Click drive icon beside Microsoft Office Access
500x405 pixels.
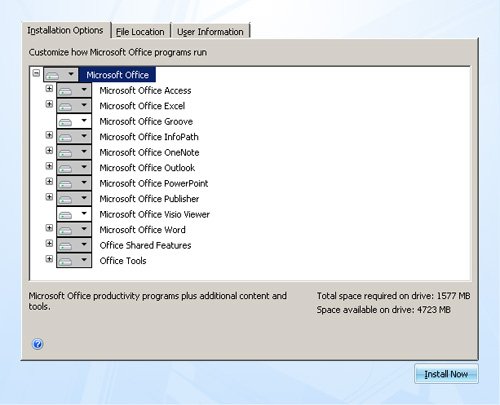65,91
